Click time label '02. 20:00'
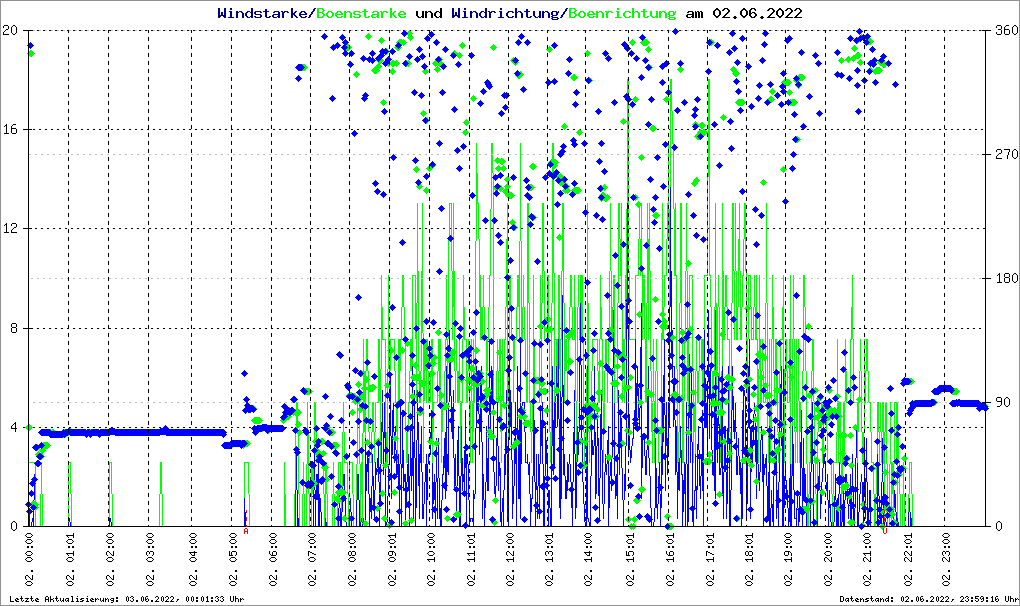This screenshot has height=606, width=1020. tap(828, 559)
